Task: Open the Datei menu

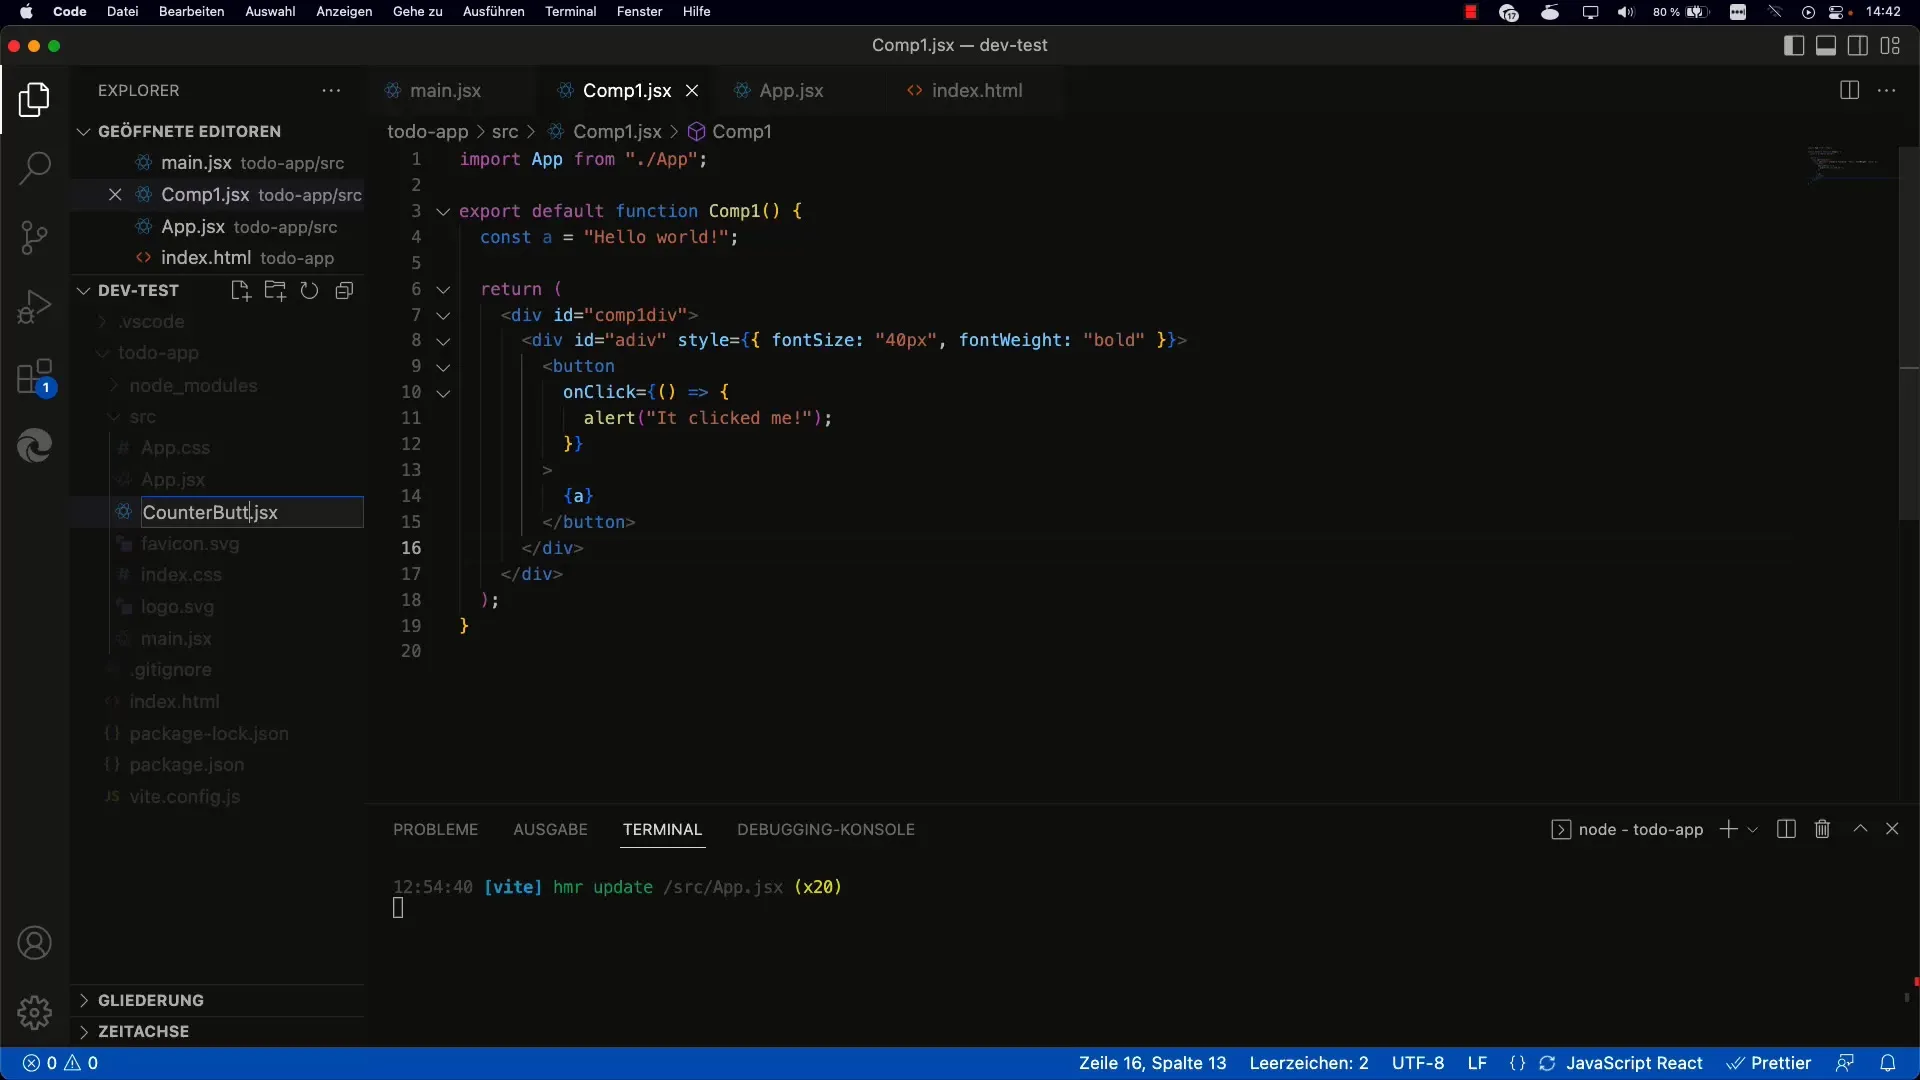Action: [x=122, y=12]
